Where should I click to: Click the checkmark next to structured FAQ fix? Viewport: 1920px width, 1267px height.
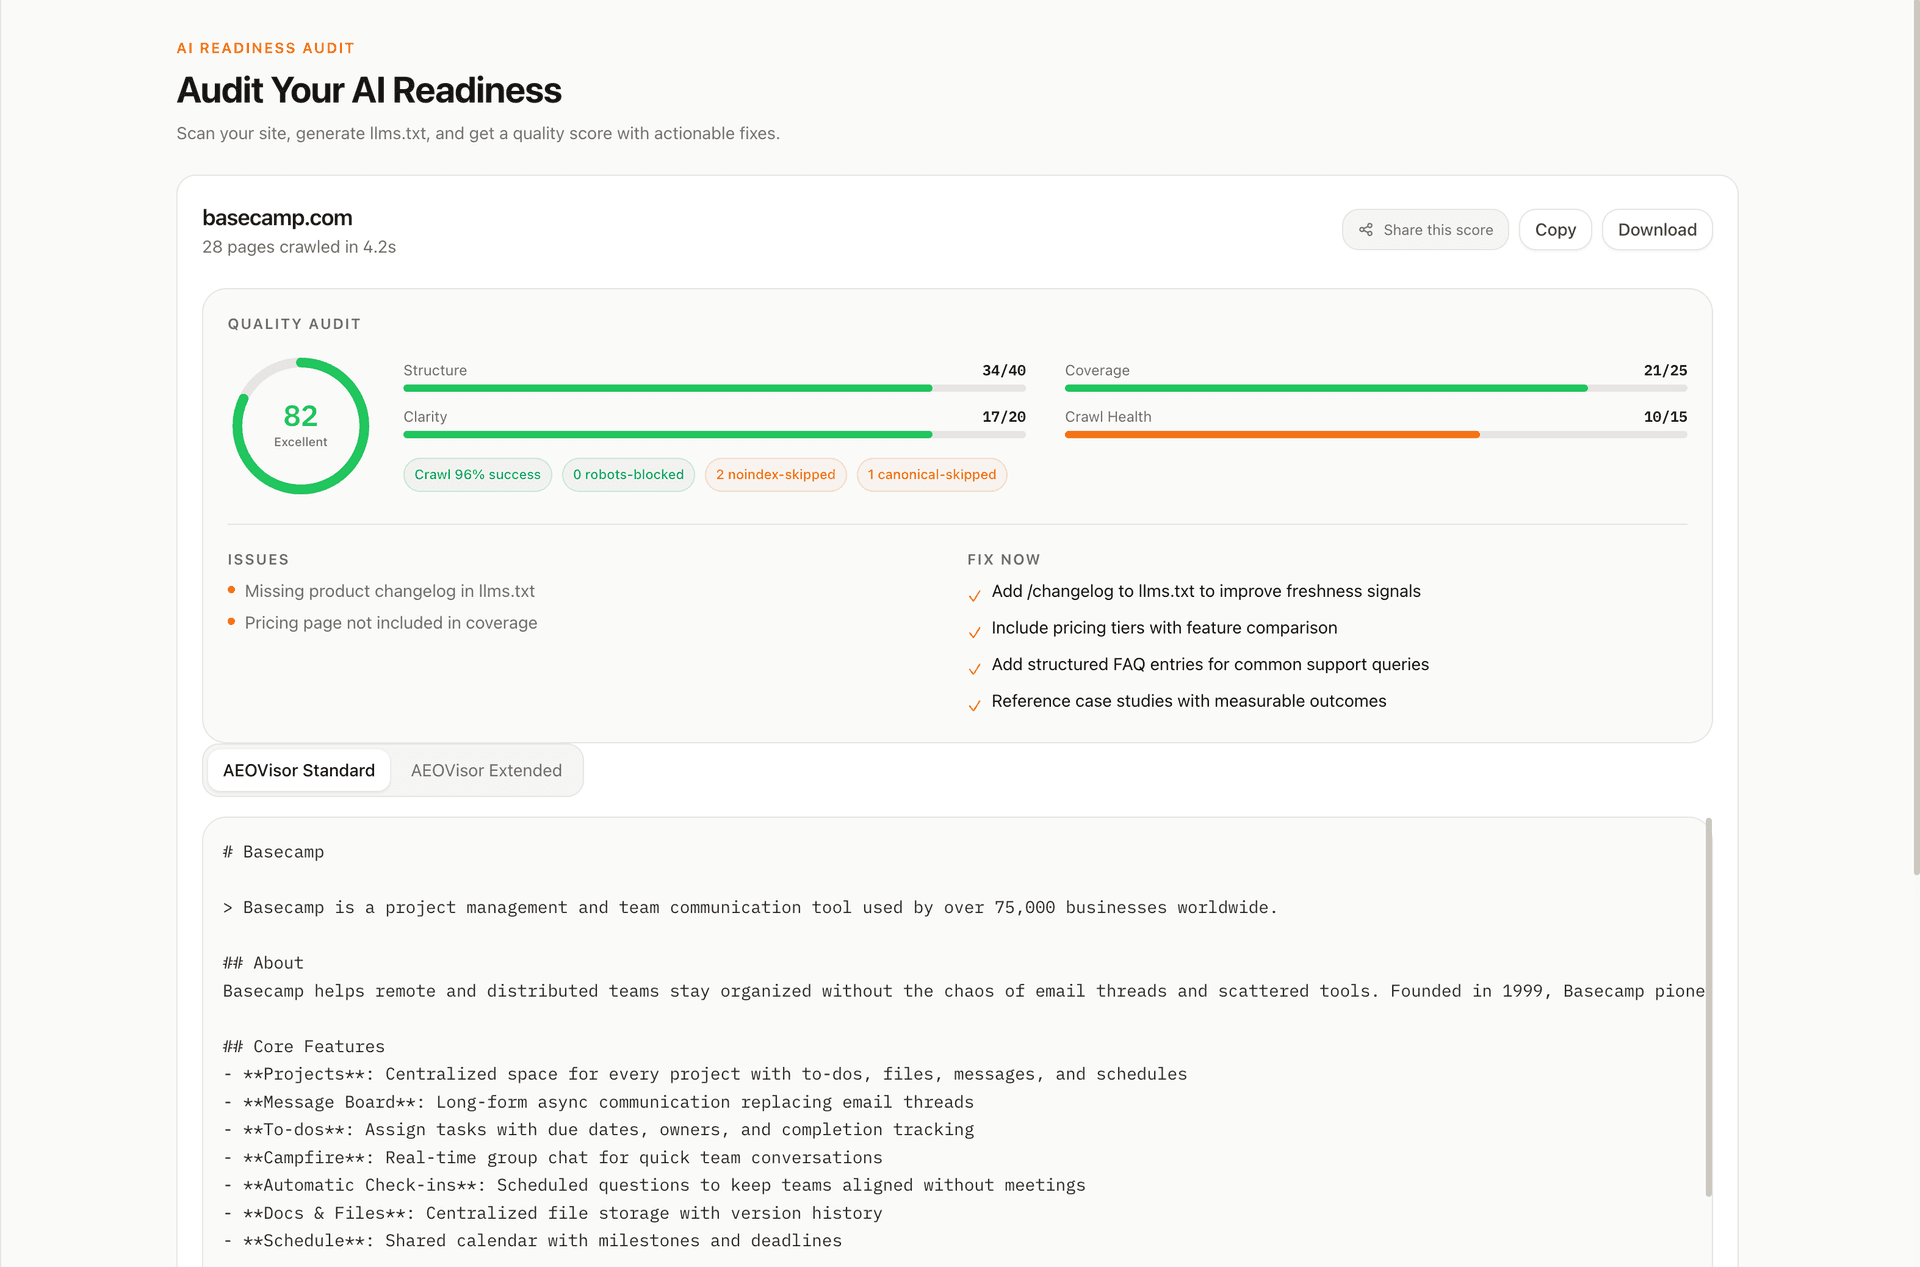click(975, 668)
